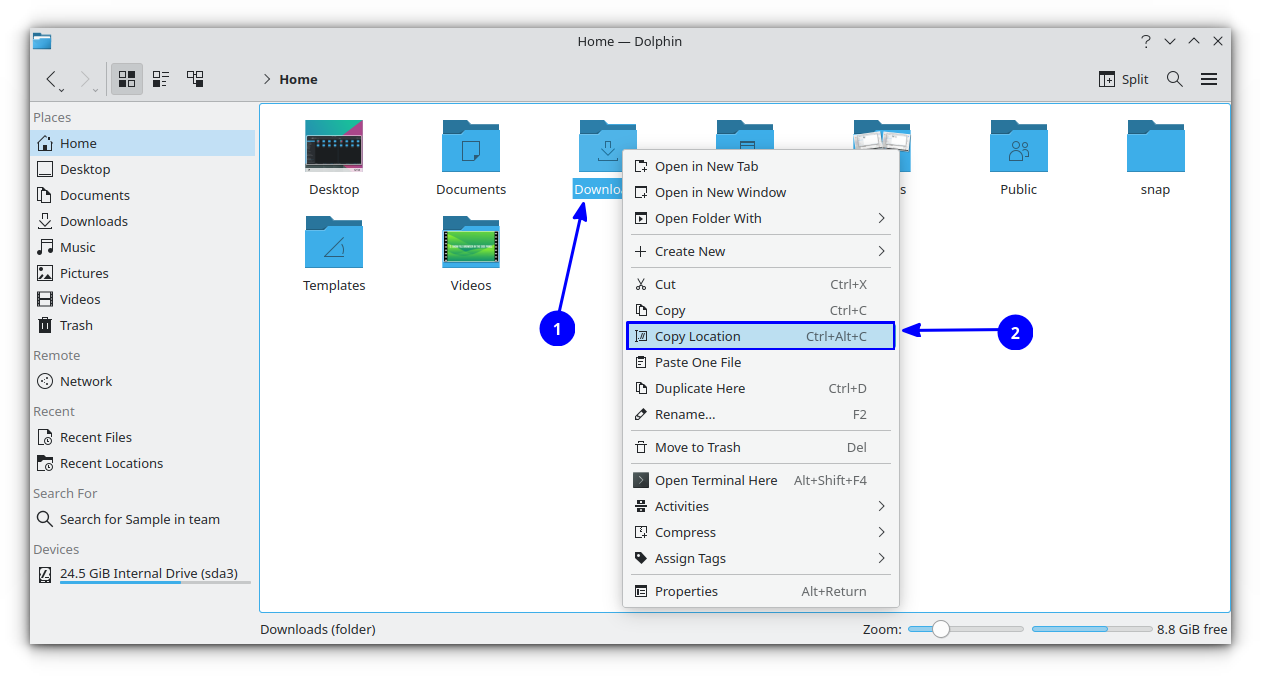
Task: Switch to details tree view mode
Action: click(194, 78)
